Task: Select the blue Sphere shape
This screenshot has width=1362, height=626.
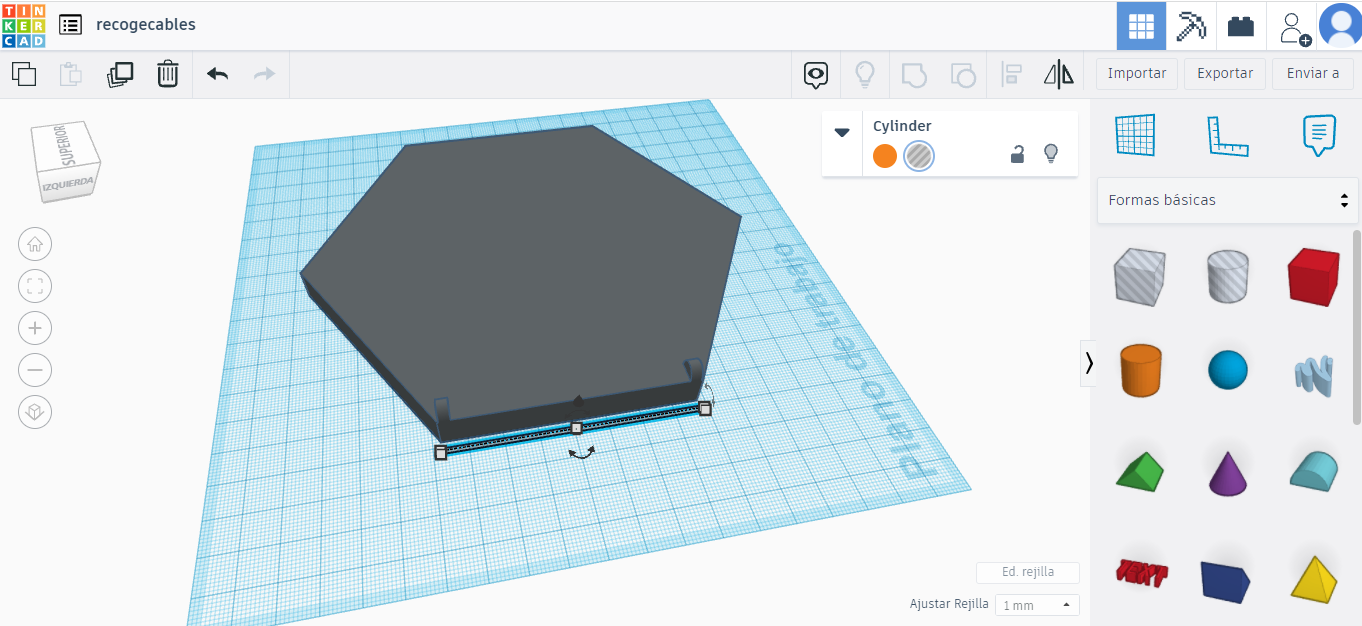Action: pos(1228,371)
